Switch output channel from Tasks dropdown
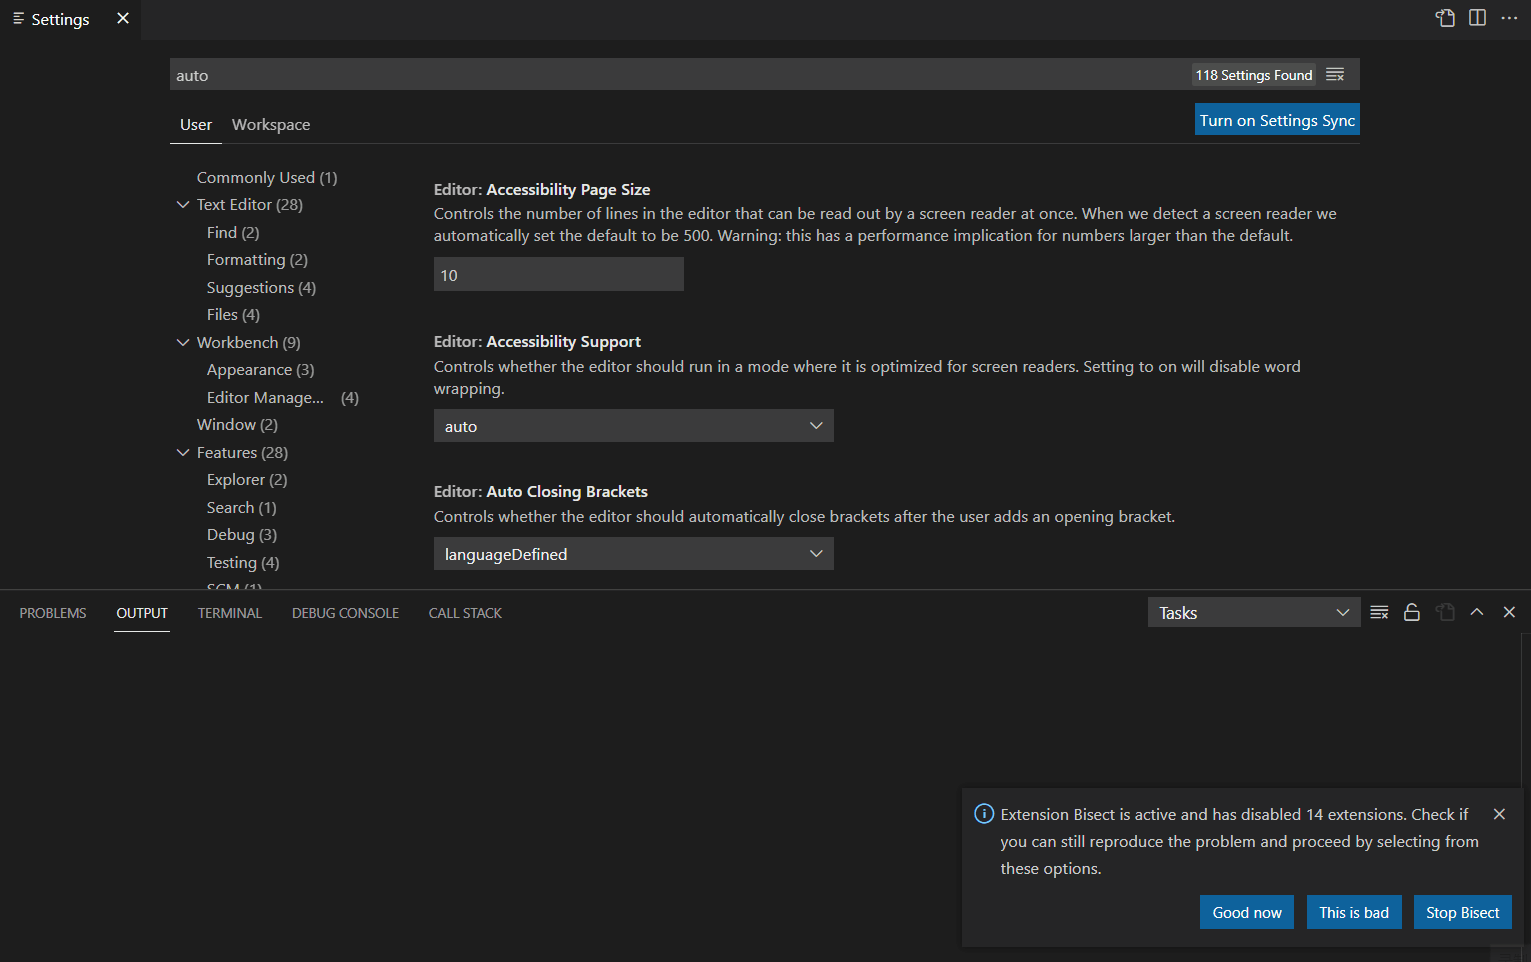Image resolution: width=1531 pixels, height=962 pixels. pos(1253,612)
